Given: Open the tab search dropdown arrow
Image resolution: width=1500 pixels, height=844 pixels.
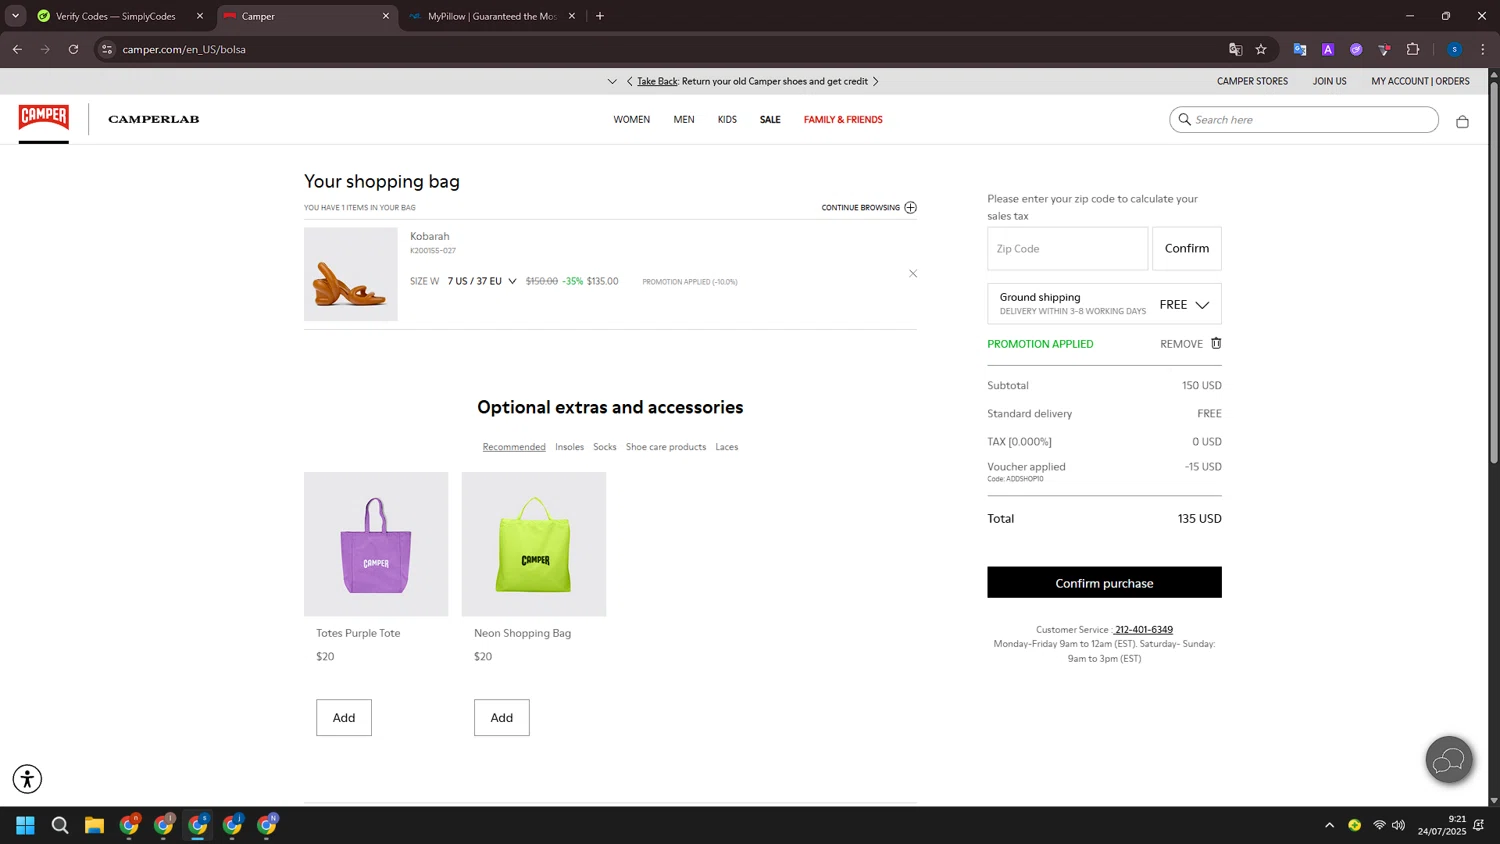Looking at the screenshot, I should pos(15,16).
